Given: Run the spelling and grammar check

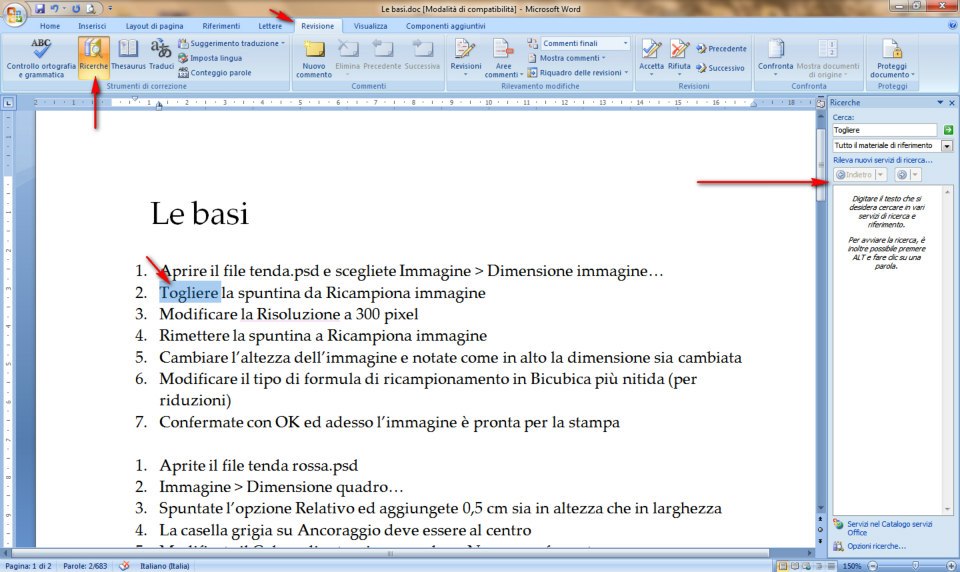Looking at the screenshot, I should 41,58.
